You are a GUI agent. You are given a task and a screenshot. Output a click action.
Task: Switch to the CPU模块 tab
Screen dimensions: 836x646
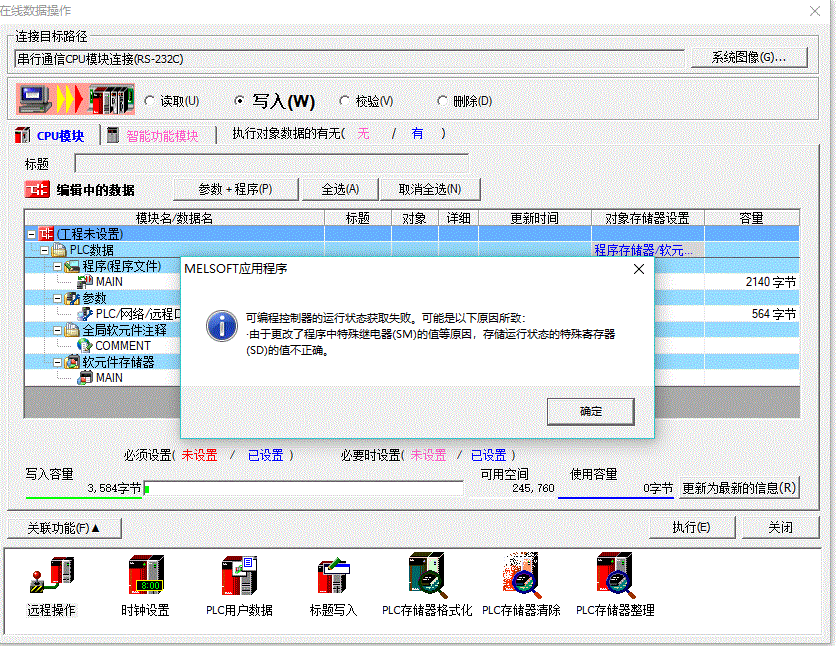51,136
